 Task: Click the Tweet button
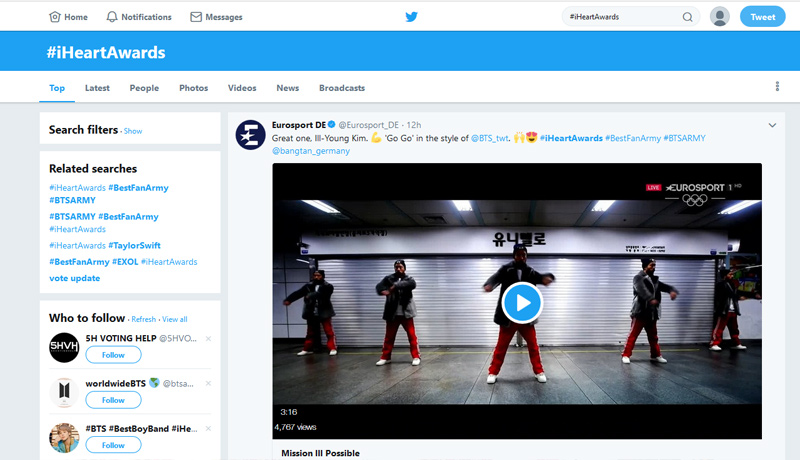(762, 17)
